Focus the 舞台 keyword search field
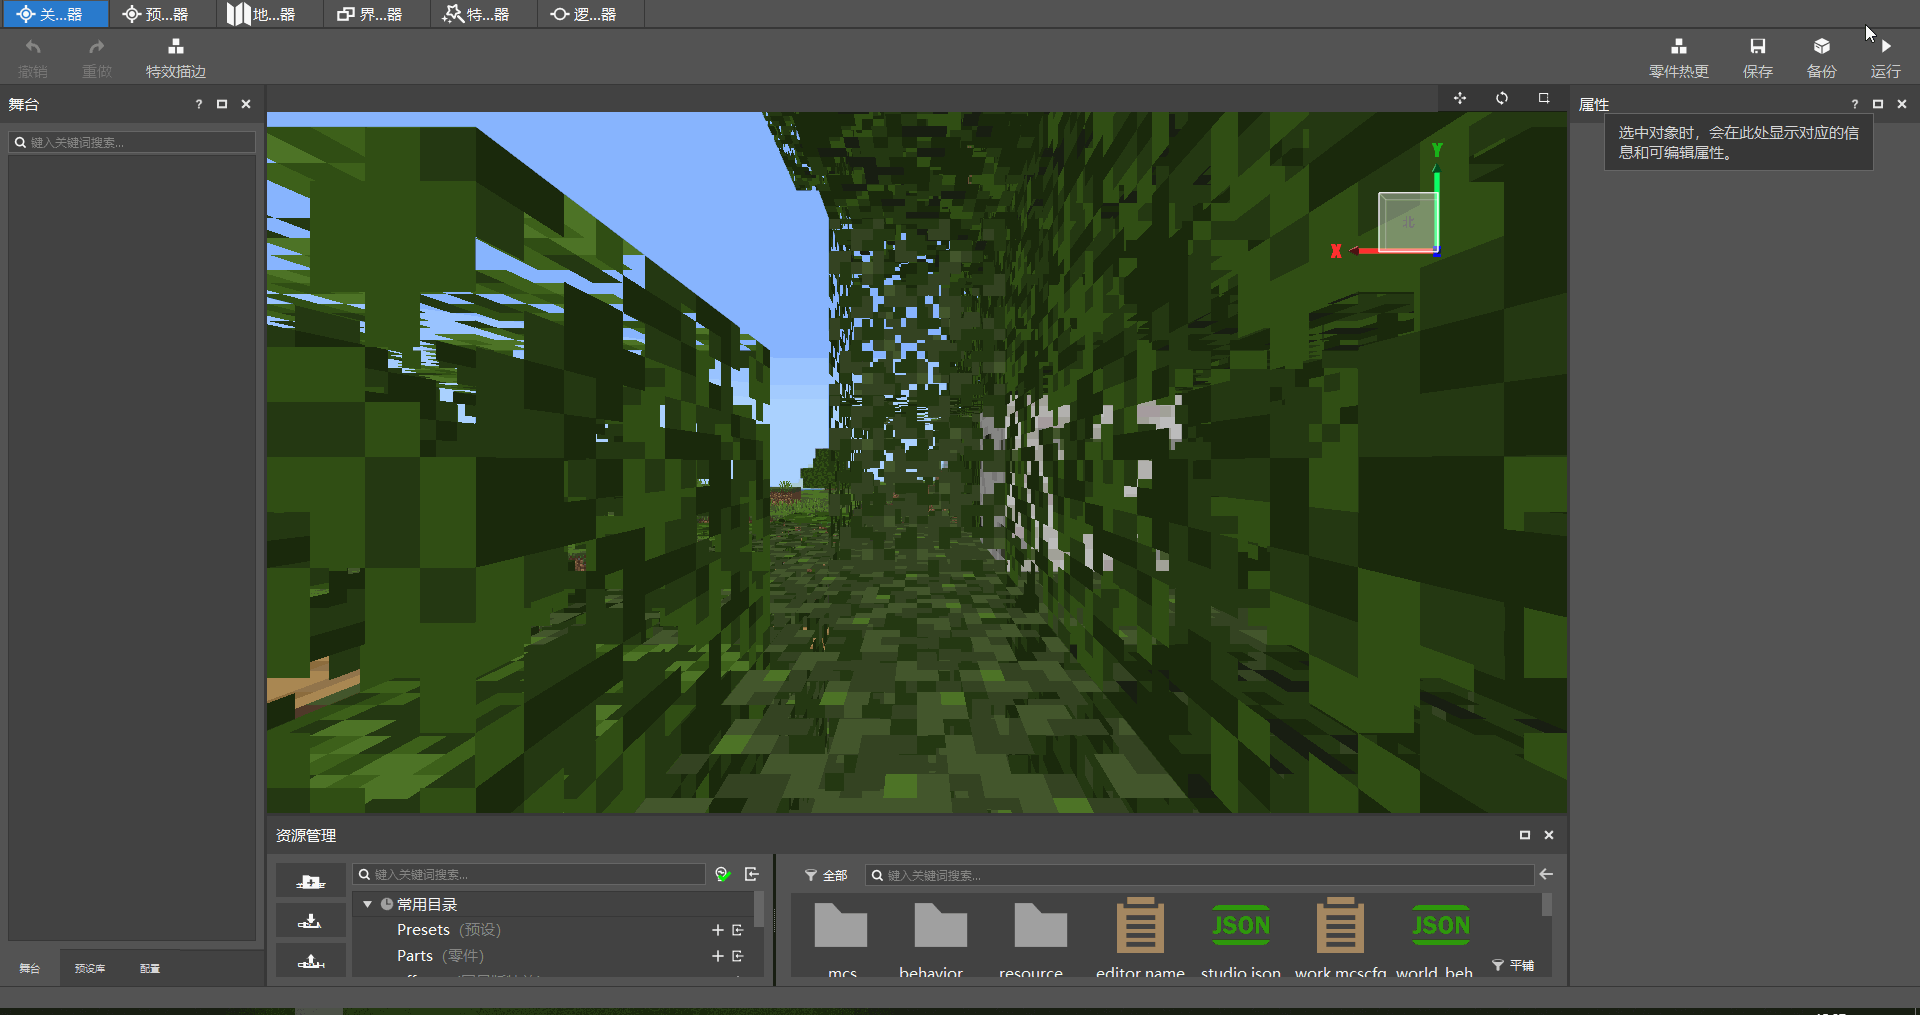 [x=132, y=142]
